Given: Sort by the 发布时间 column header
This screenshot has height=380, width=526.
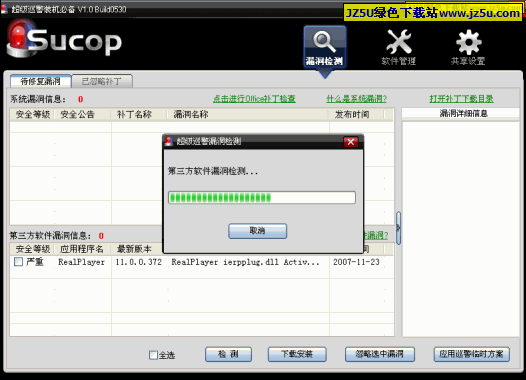Looking at the screenshot, I should [357, 115].
